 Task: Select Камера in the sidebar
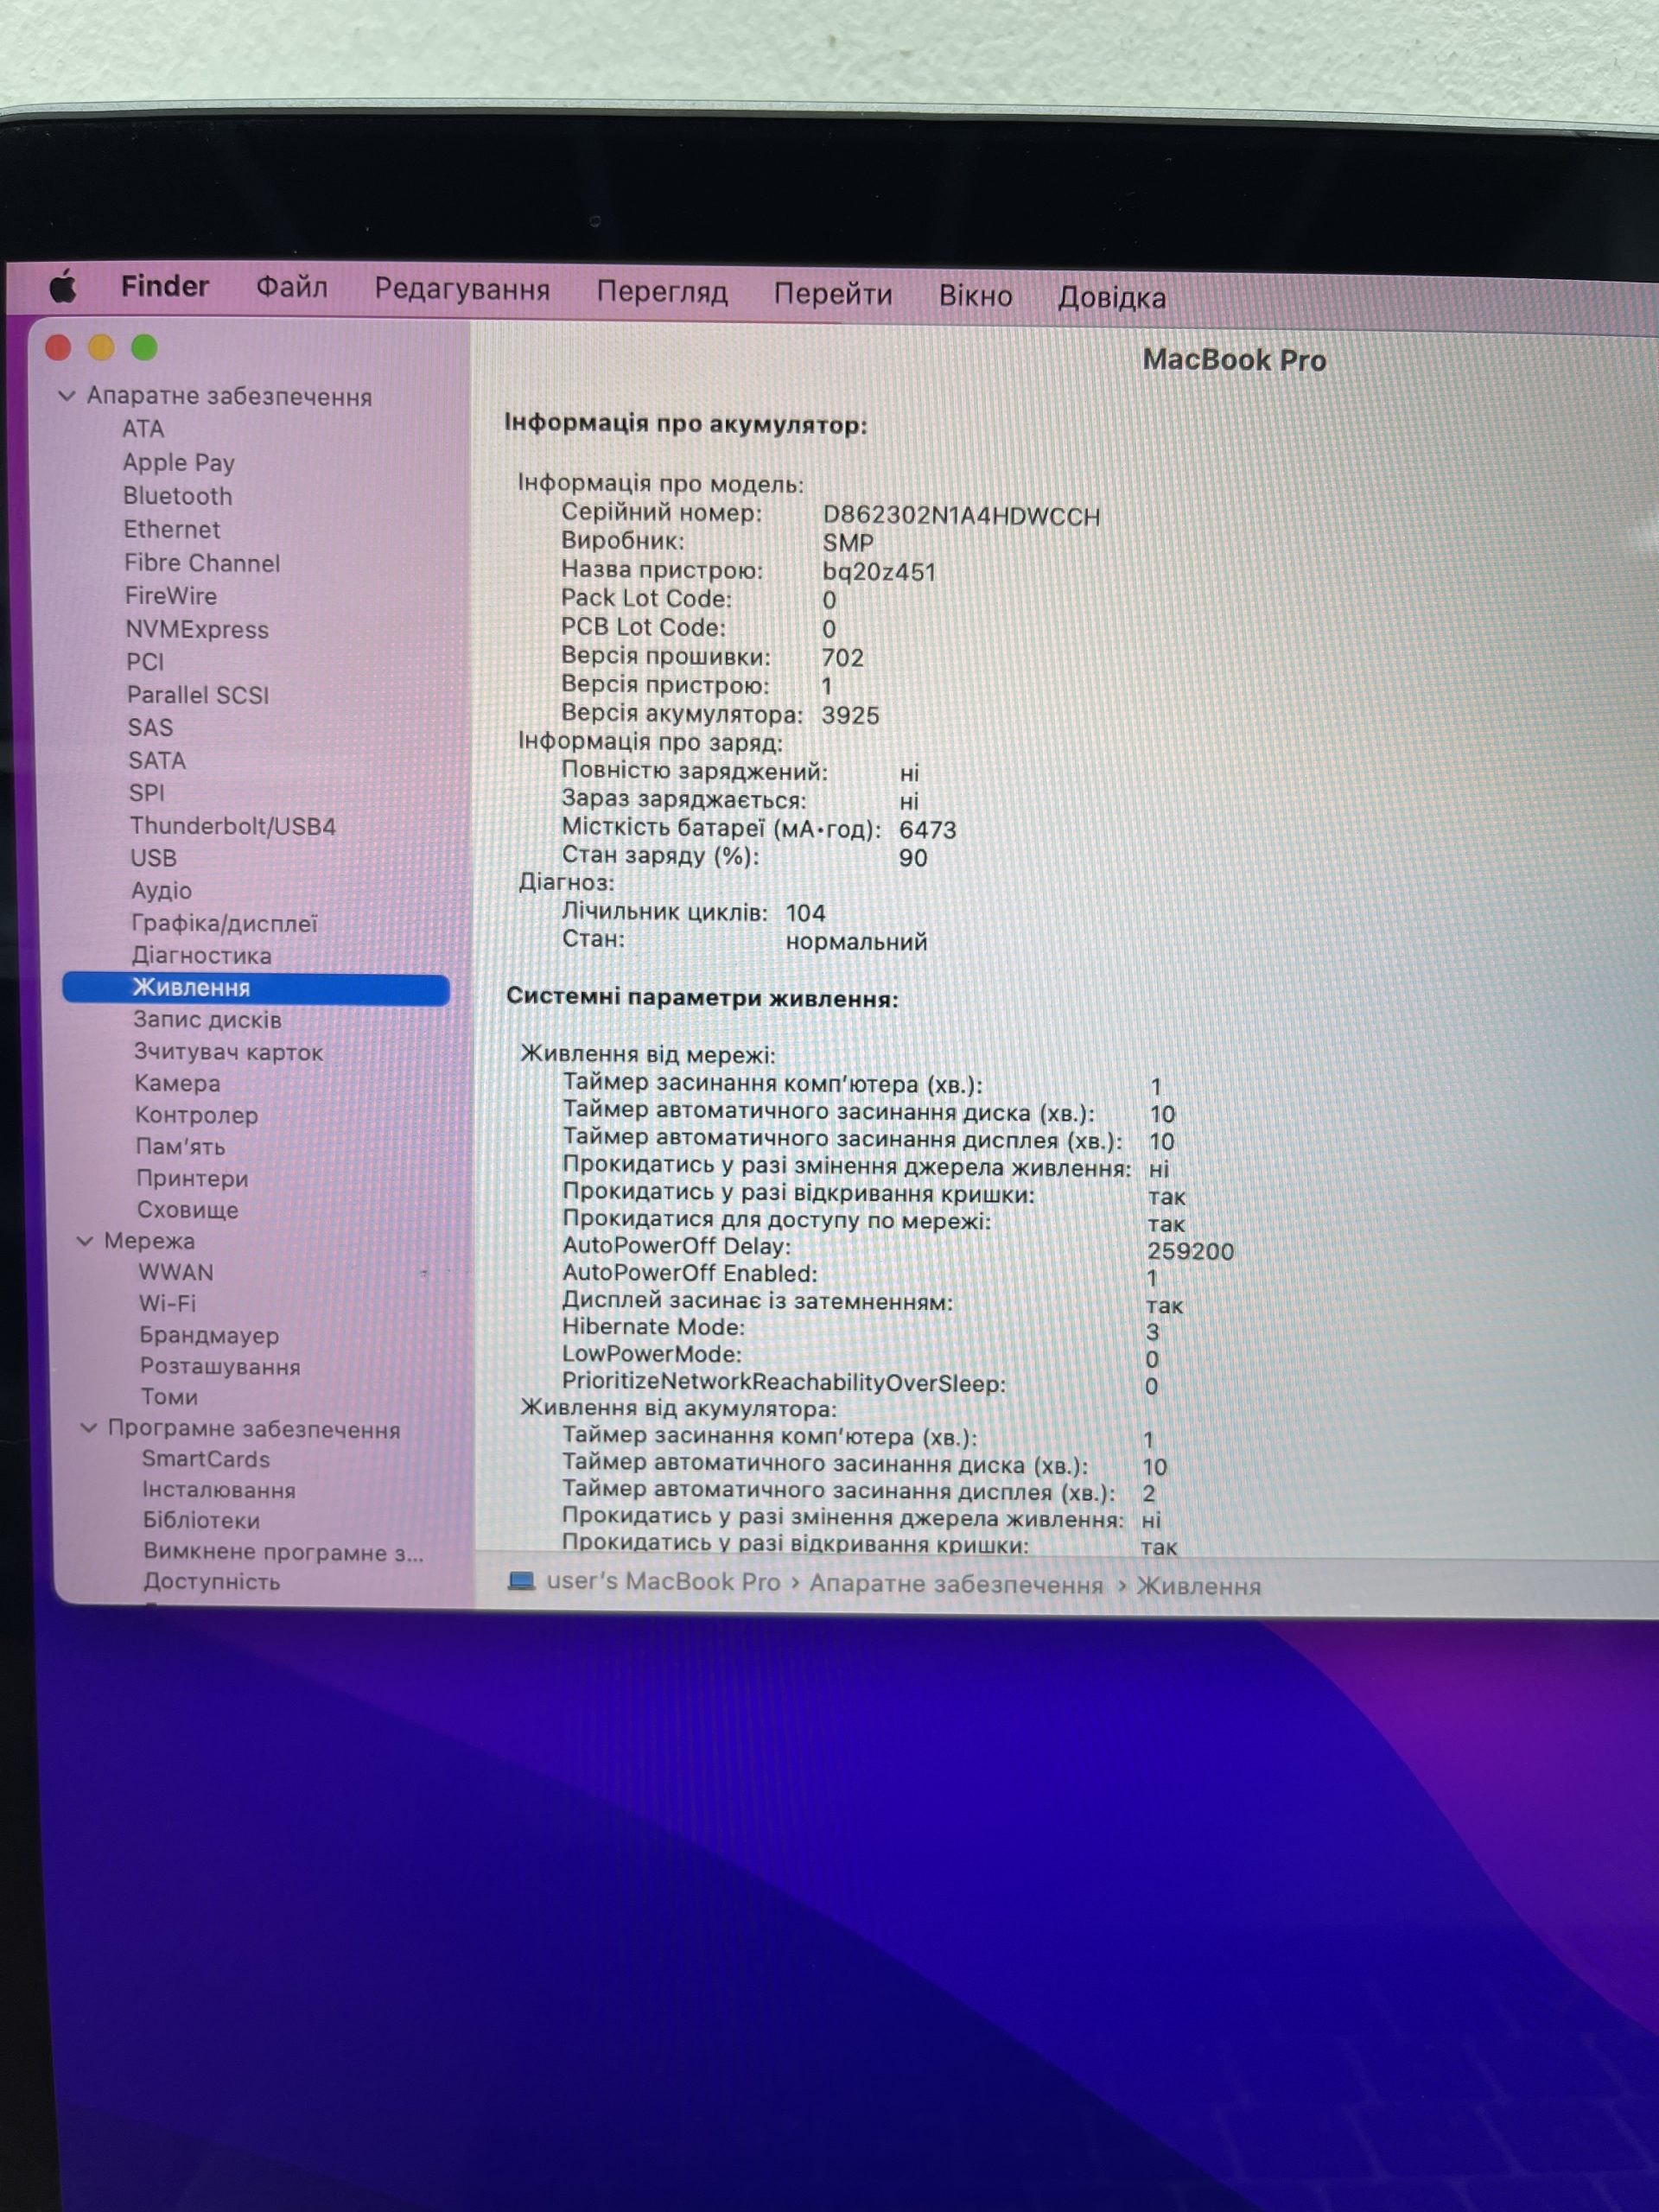click(x=178, y=1083)
